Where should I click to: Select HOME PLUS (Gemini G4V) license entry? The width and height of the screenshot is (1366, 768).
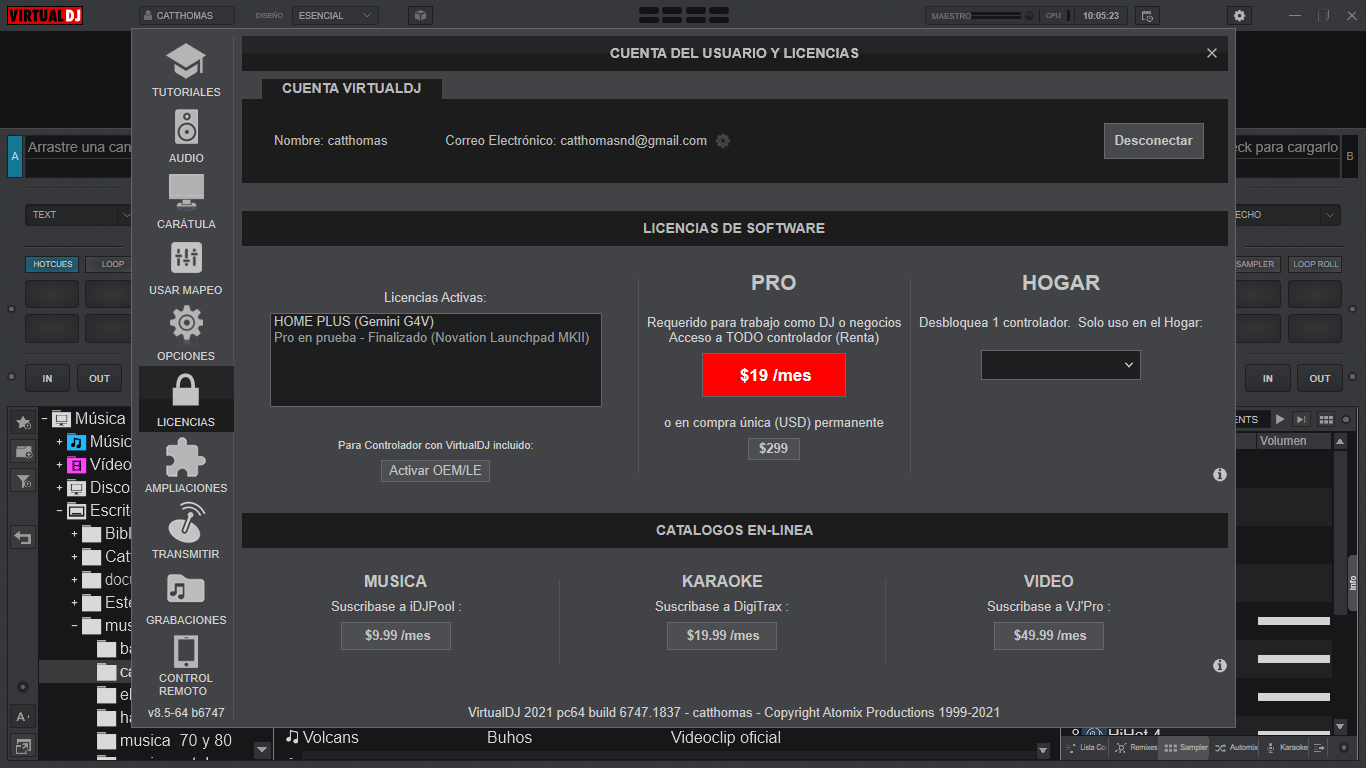pyautogui.click(x=354, y=322)
